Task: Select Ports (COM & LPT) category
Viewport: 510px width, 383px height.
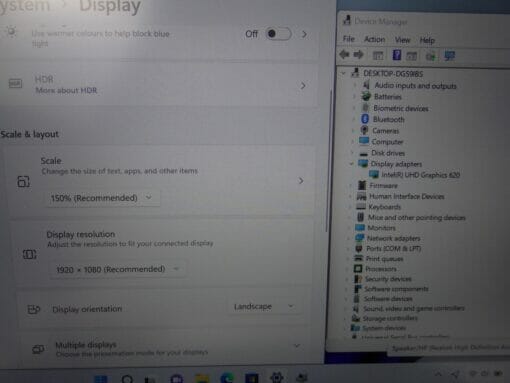Action: (x=393, y=248)
